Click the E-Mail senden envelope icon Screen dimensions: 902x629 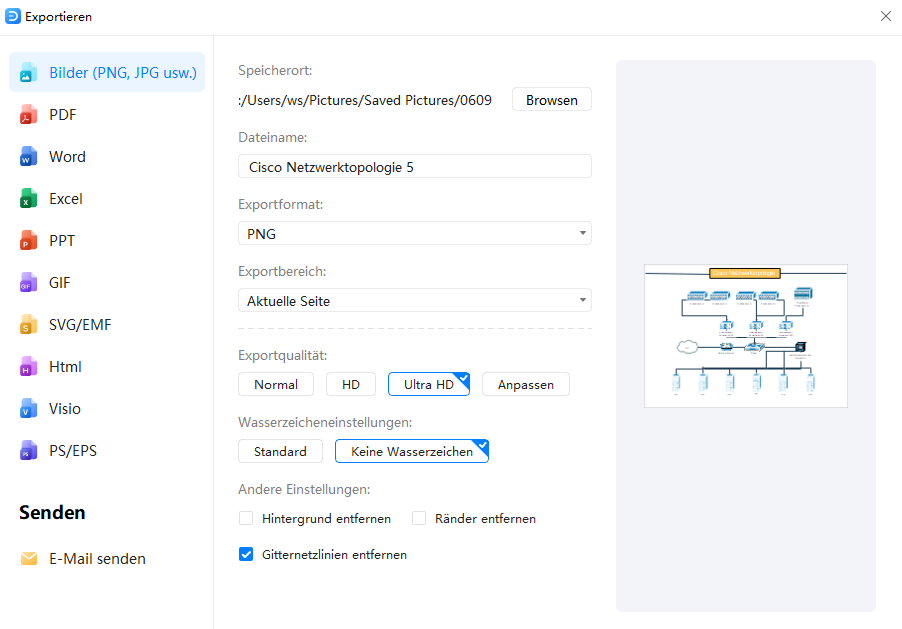tap(29, 559)
